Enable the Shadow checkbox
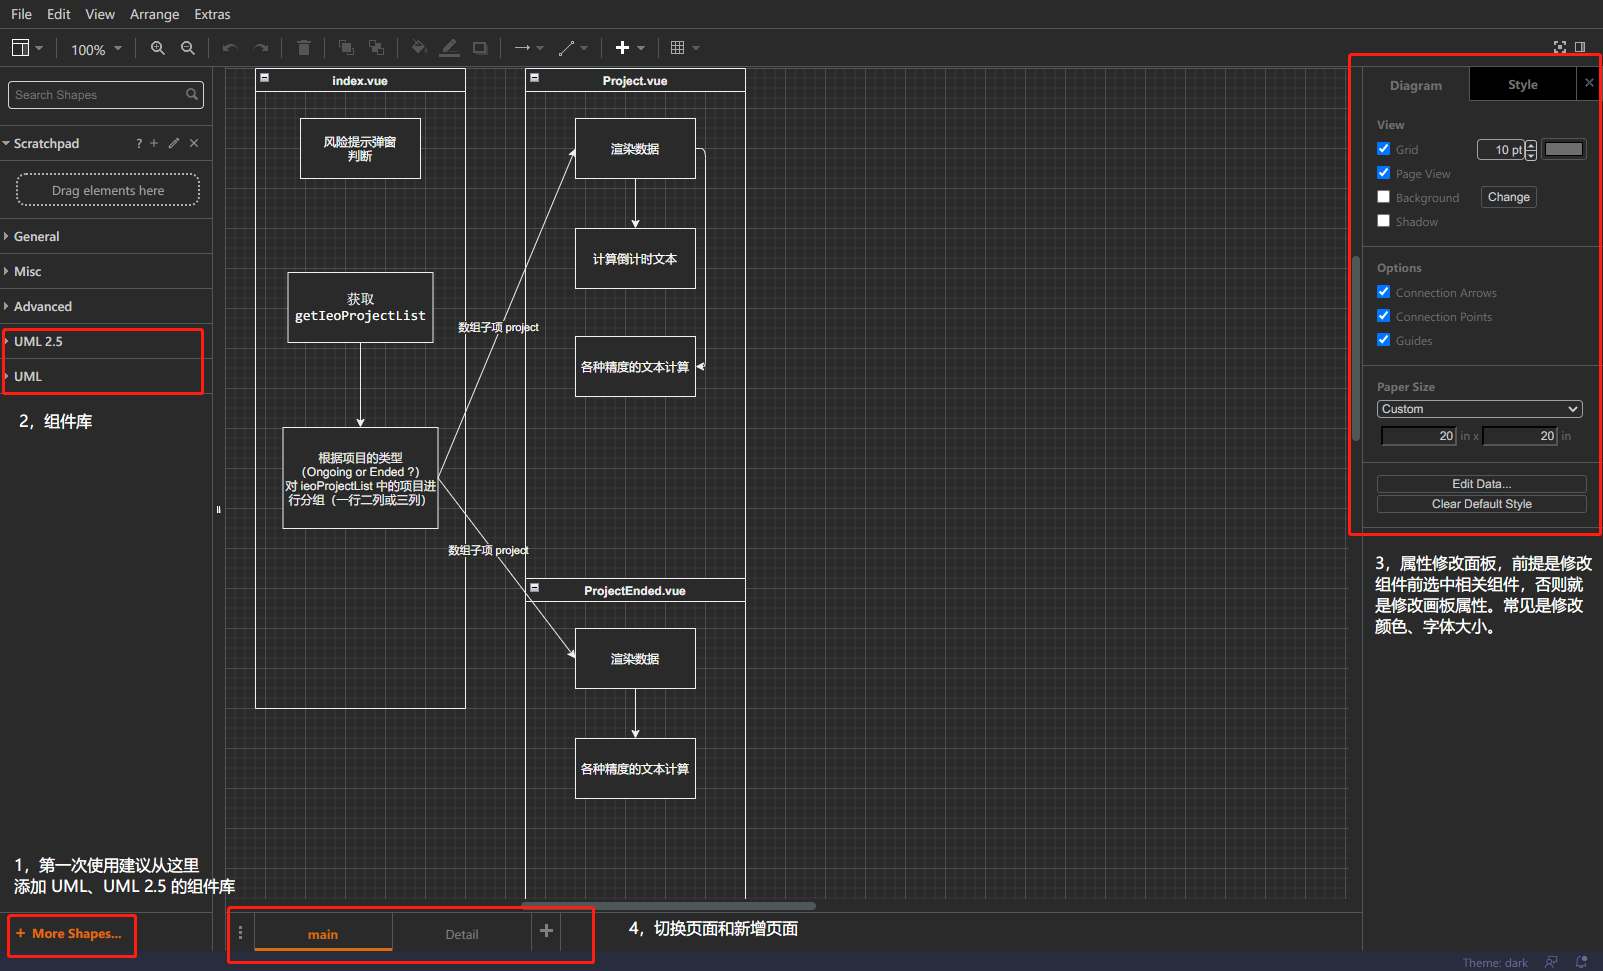 tap(1383, 221)
